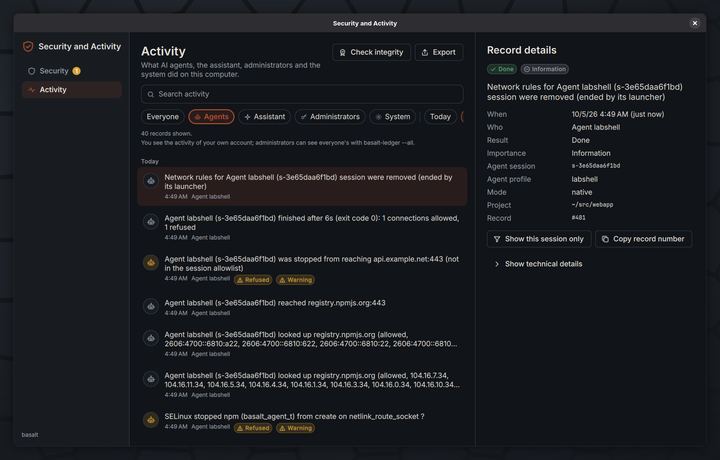Image resolution: width=720 pixels, height=460 pixels.
Task: Click the shield logo beside Security and Activity
Action: click(28, 47)
